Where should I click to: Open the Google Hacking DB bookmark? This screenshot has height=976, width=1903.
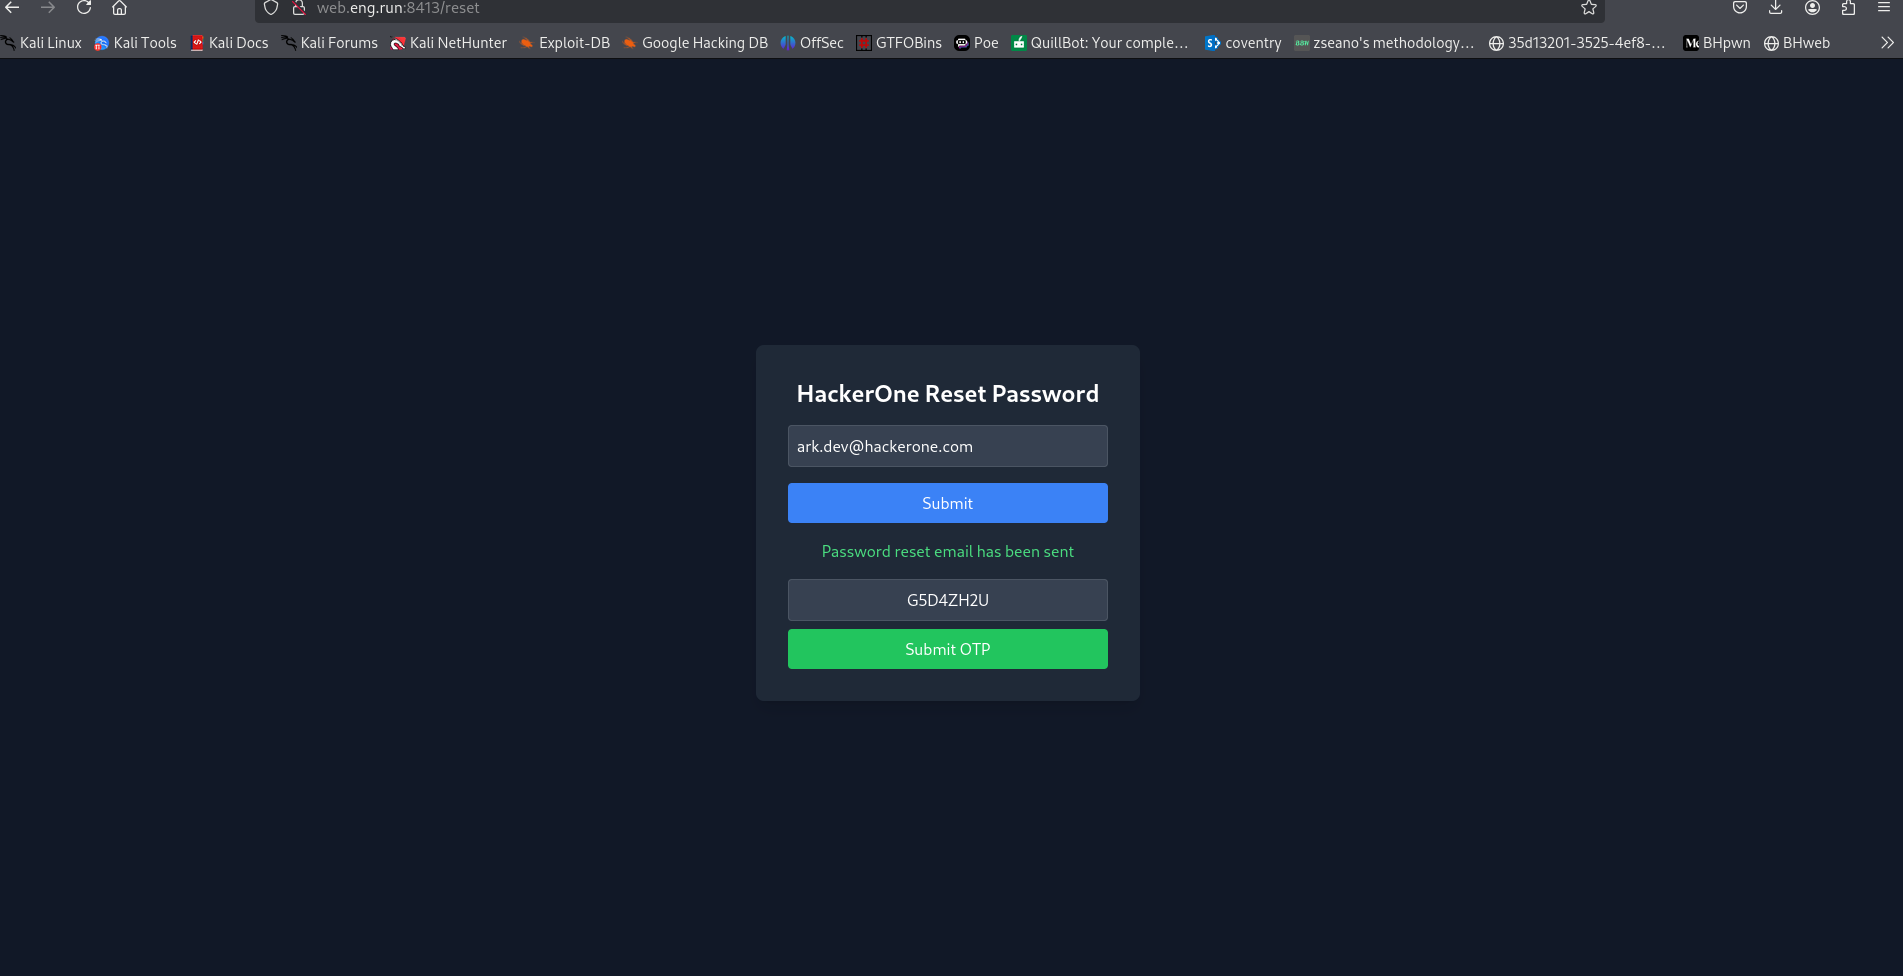click(695, 43)
